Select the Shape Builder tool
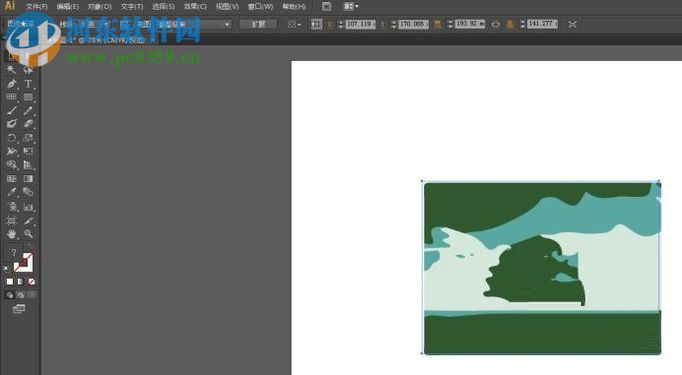The height and width of the screenshot is (375, 682). point(11,165)
